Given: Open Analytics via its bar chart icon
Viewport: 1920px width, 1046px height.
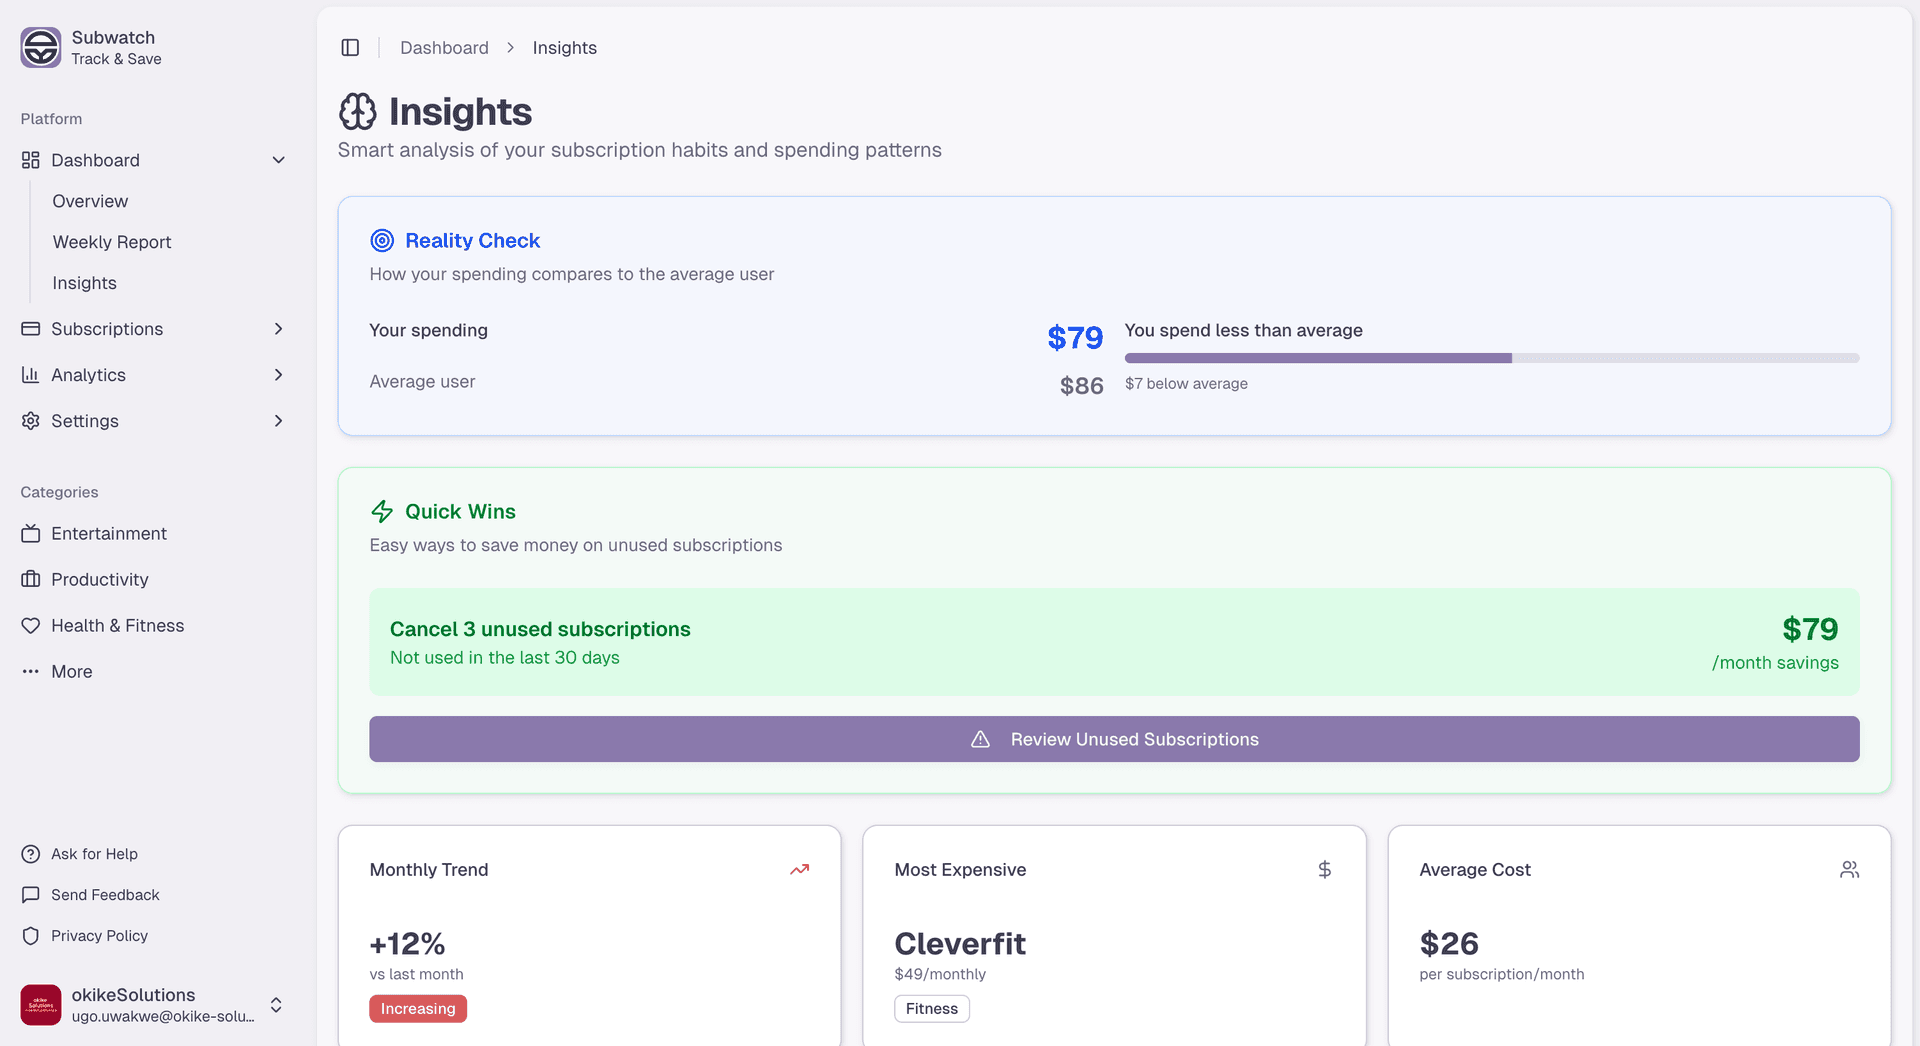Looking at the screenshot, I should [x=30, y=375].
